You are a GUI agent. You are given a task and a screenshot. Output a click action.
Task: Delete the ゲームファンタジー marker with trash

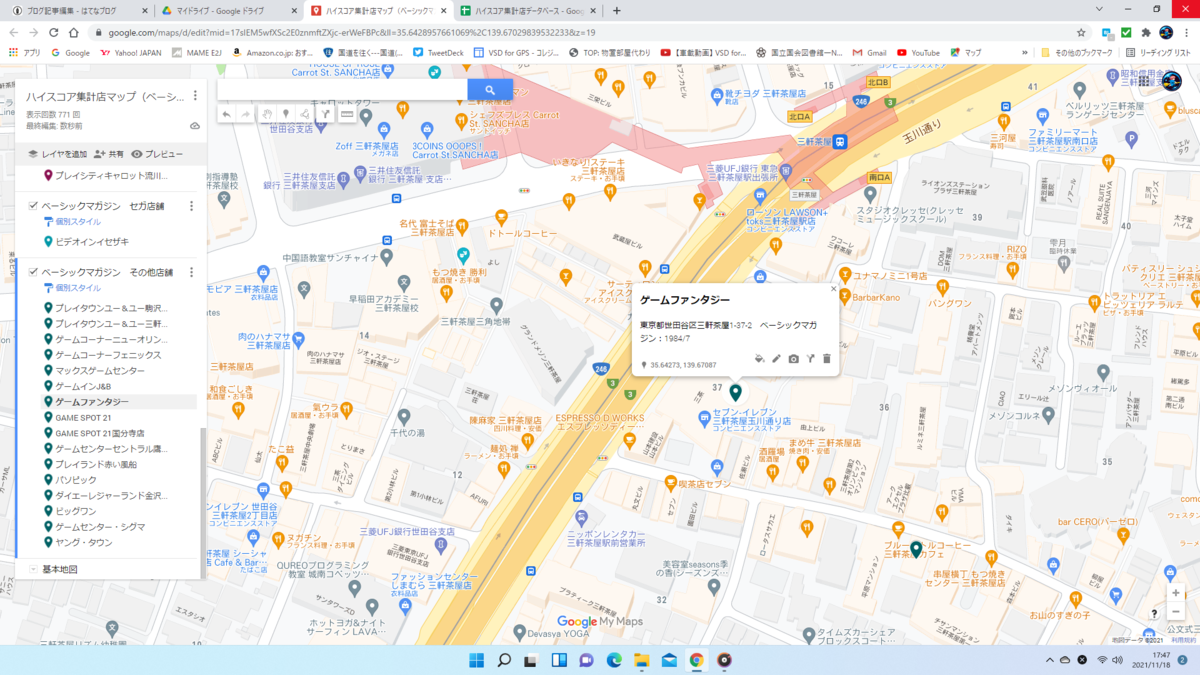pyautogui.click(x=827, y=358)
